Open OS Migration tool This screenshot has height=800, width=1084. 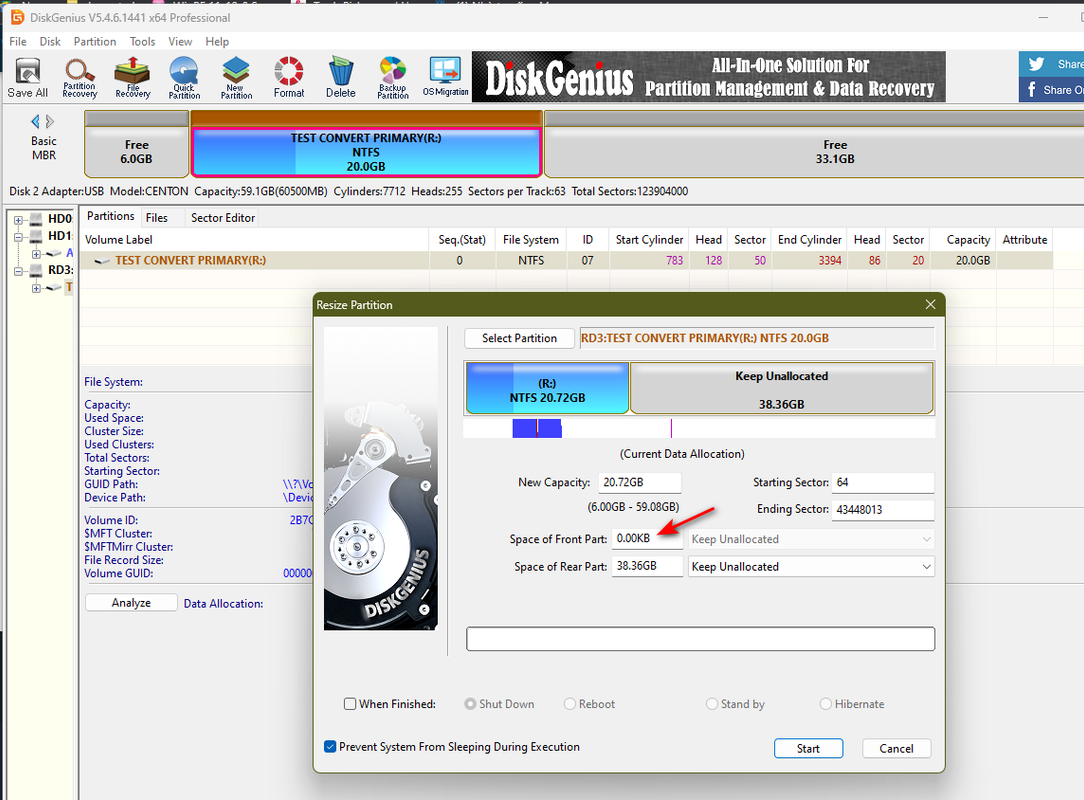click(x=445, y=77)
